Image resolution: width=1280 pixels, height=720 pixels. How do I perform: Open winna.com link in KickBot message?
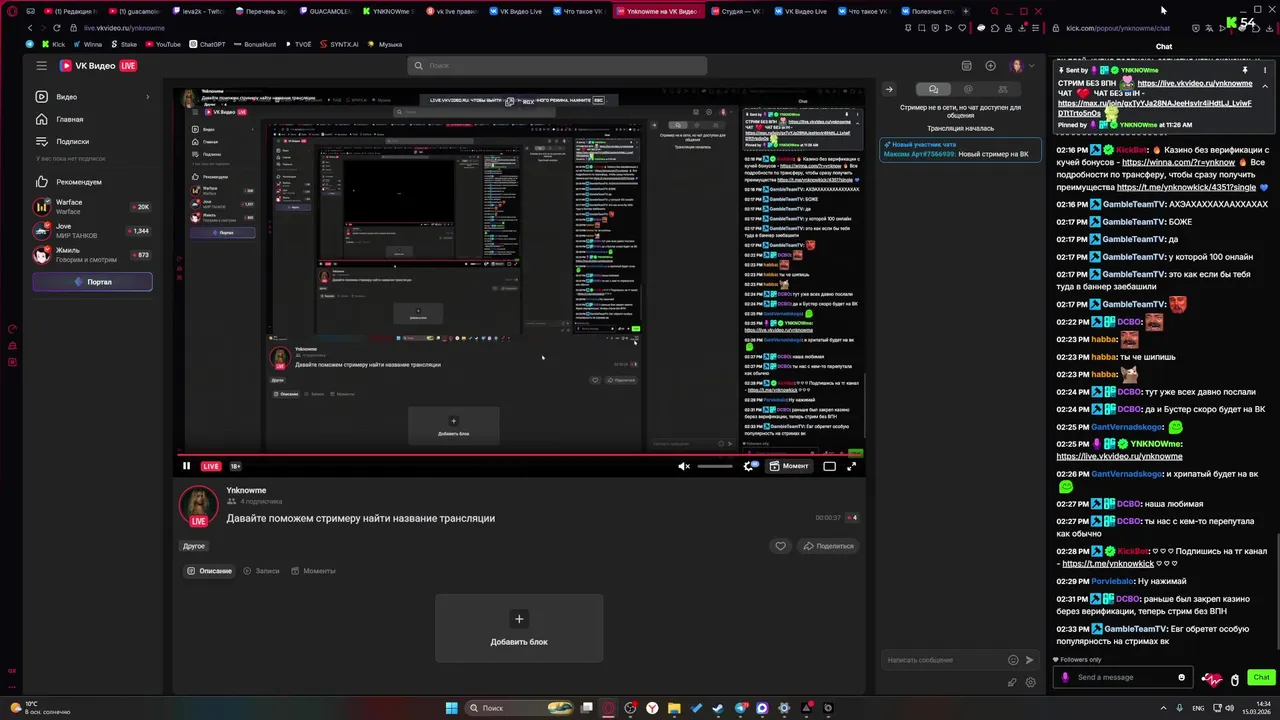pos(1178,162)
